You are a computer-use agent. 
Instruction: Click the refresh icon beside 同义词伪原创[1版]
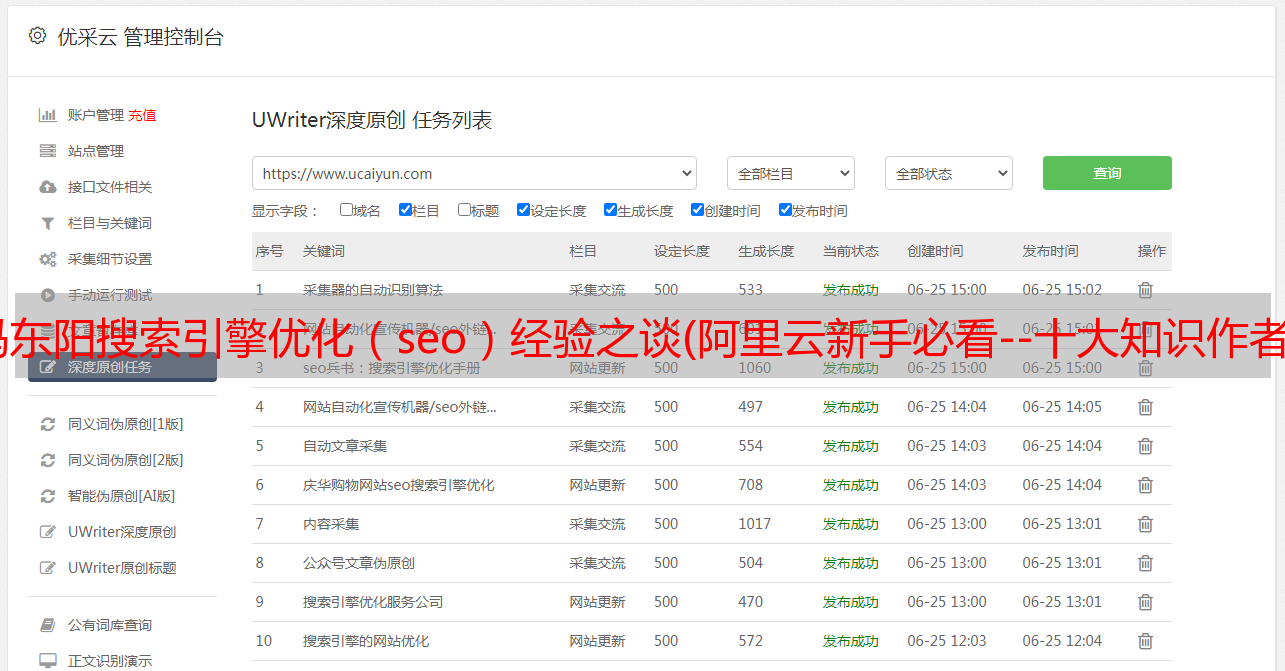(47, 424)
